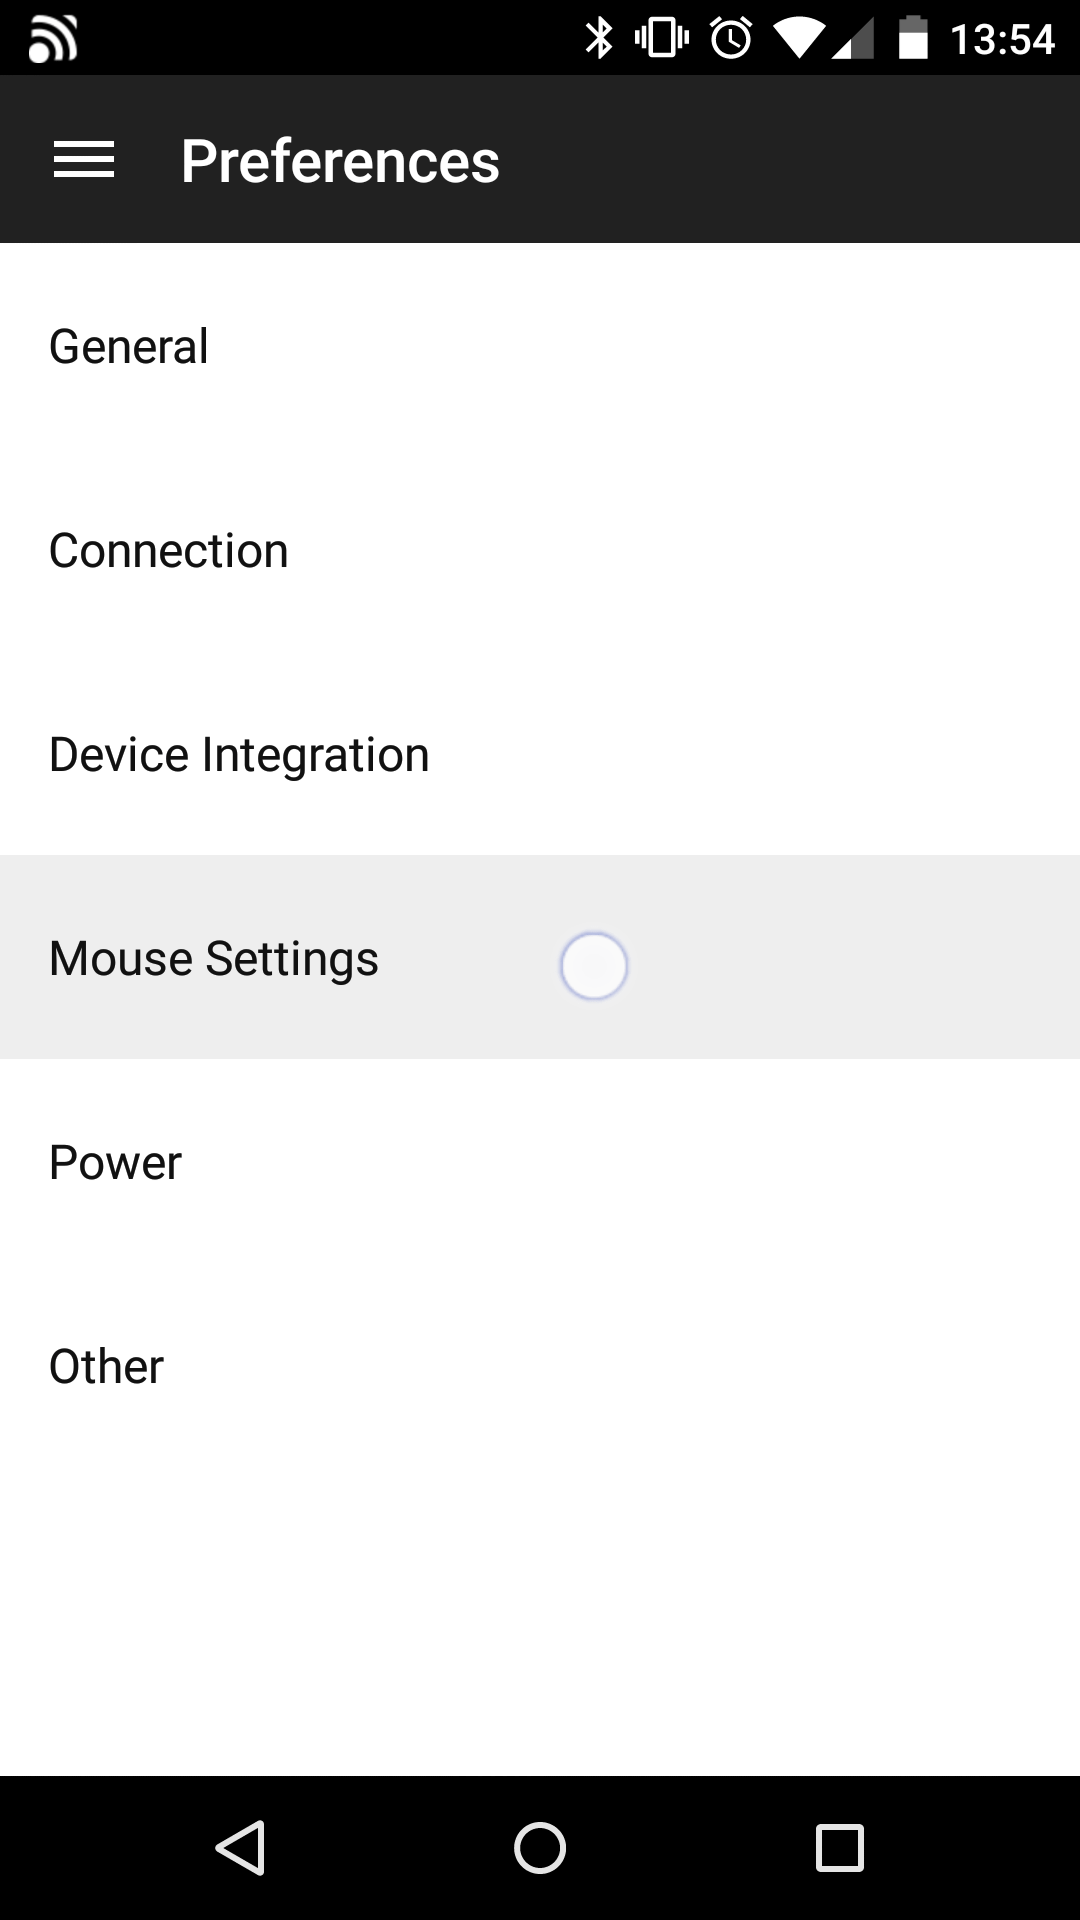Tap the Preferences title in the toolbar
Image resolution: width=1080 pixels, height=1920 pixels.
click(x=339, y=158)
